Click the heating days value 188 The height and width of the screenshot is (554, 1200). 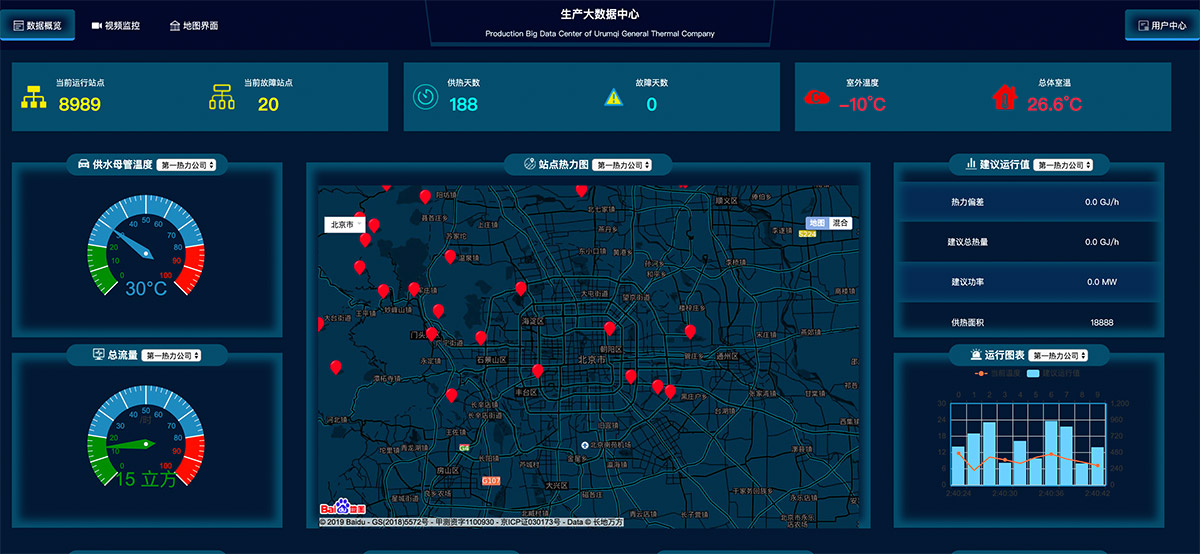pos(463,104)
